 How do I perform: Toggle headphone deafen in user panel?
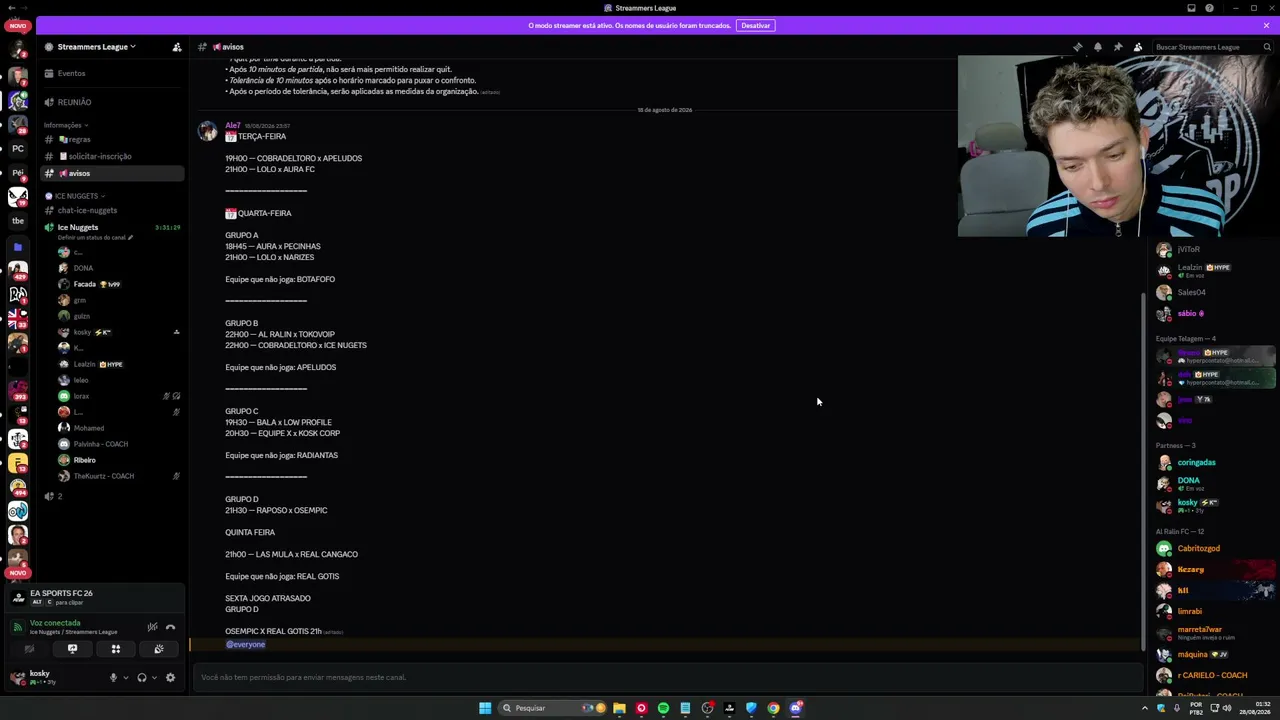point(142,677)
